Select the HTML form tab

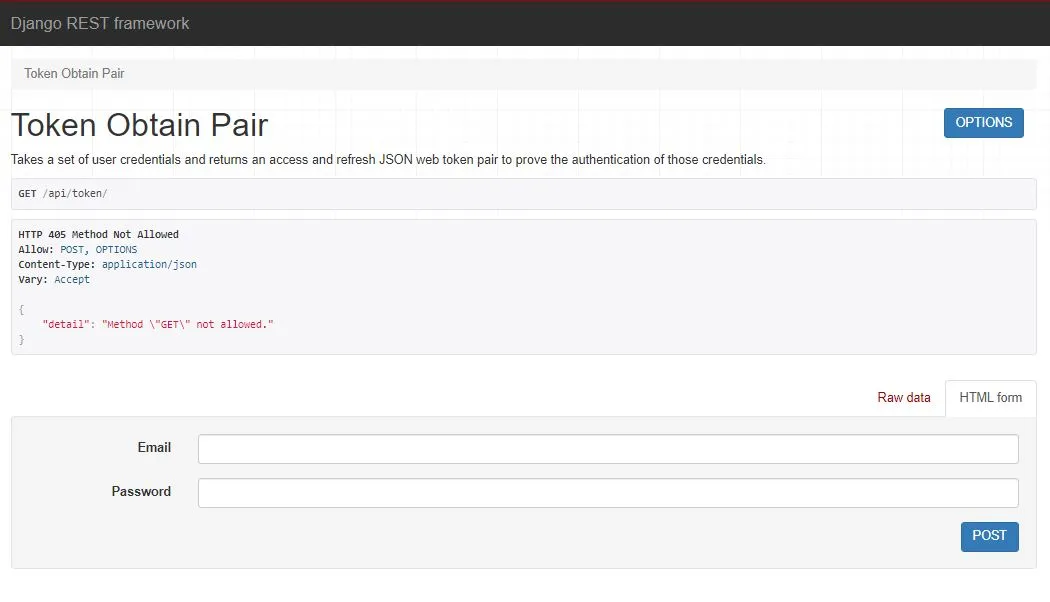(x=990, y=398)
